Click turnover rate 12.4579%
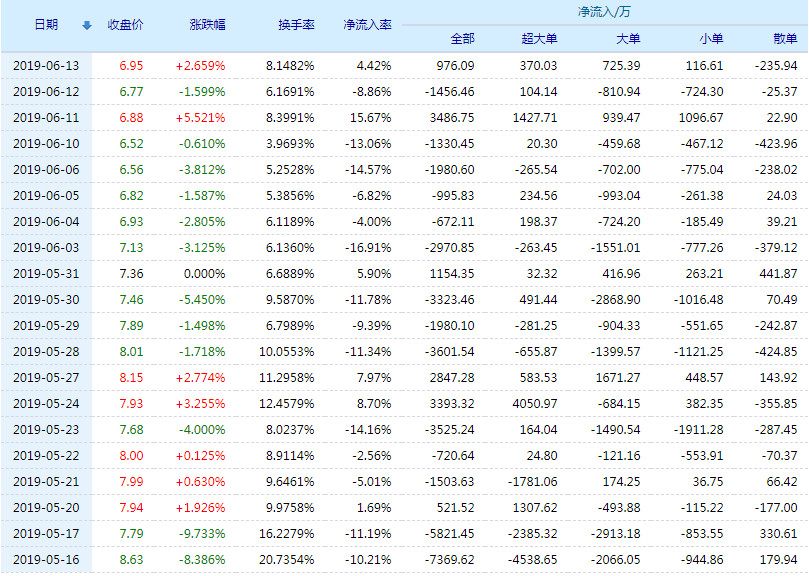Screen dimensions: 809x576 [x=286, y=404]
